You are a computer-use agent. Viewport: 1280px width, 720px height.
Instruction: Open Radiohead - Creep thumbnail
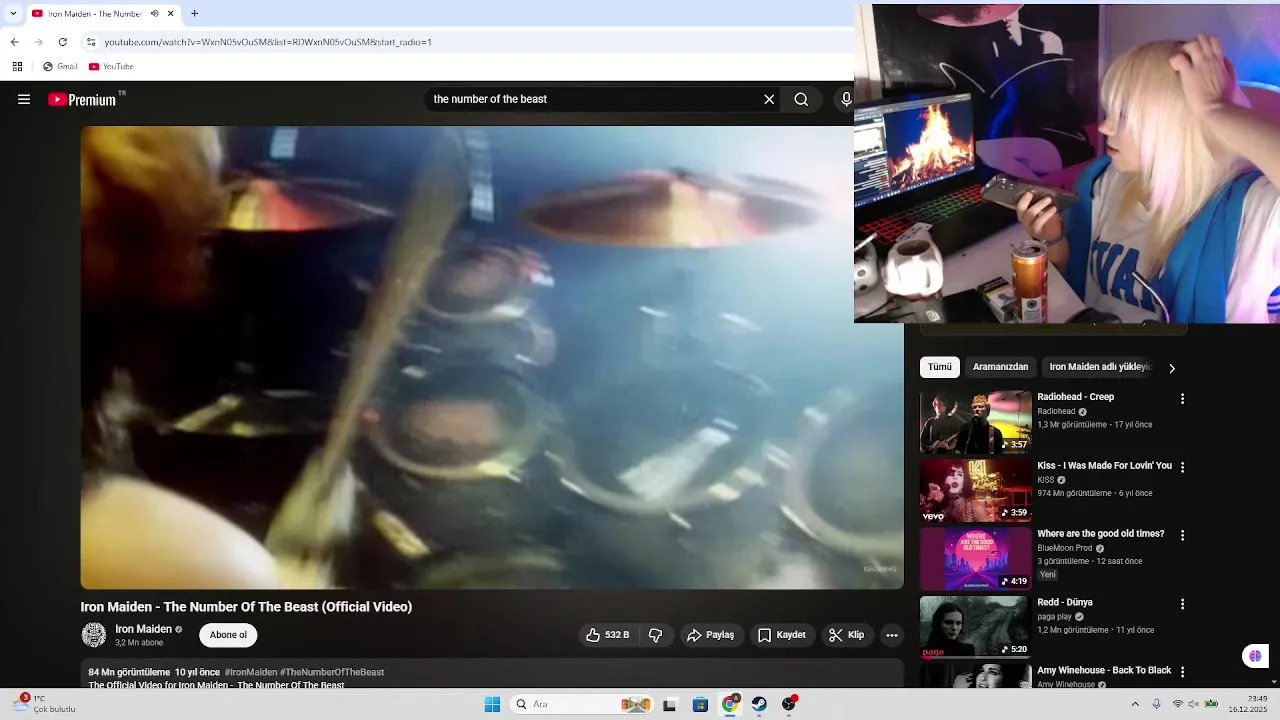click(976, 422)
